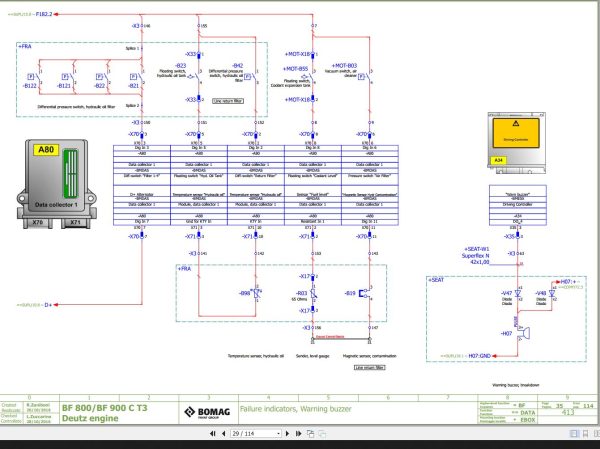Screen dimensions: 600x449
Task: Select the -V48 diode symbol
Action: coord(552,293)
